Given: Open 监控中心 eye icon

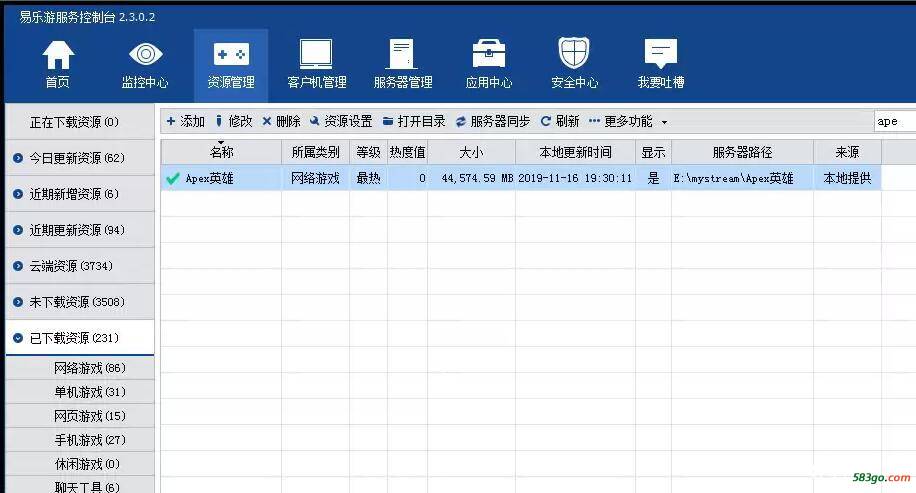Looking at the screenshot, I should 145,54.
